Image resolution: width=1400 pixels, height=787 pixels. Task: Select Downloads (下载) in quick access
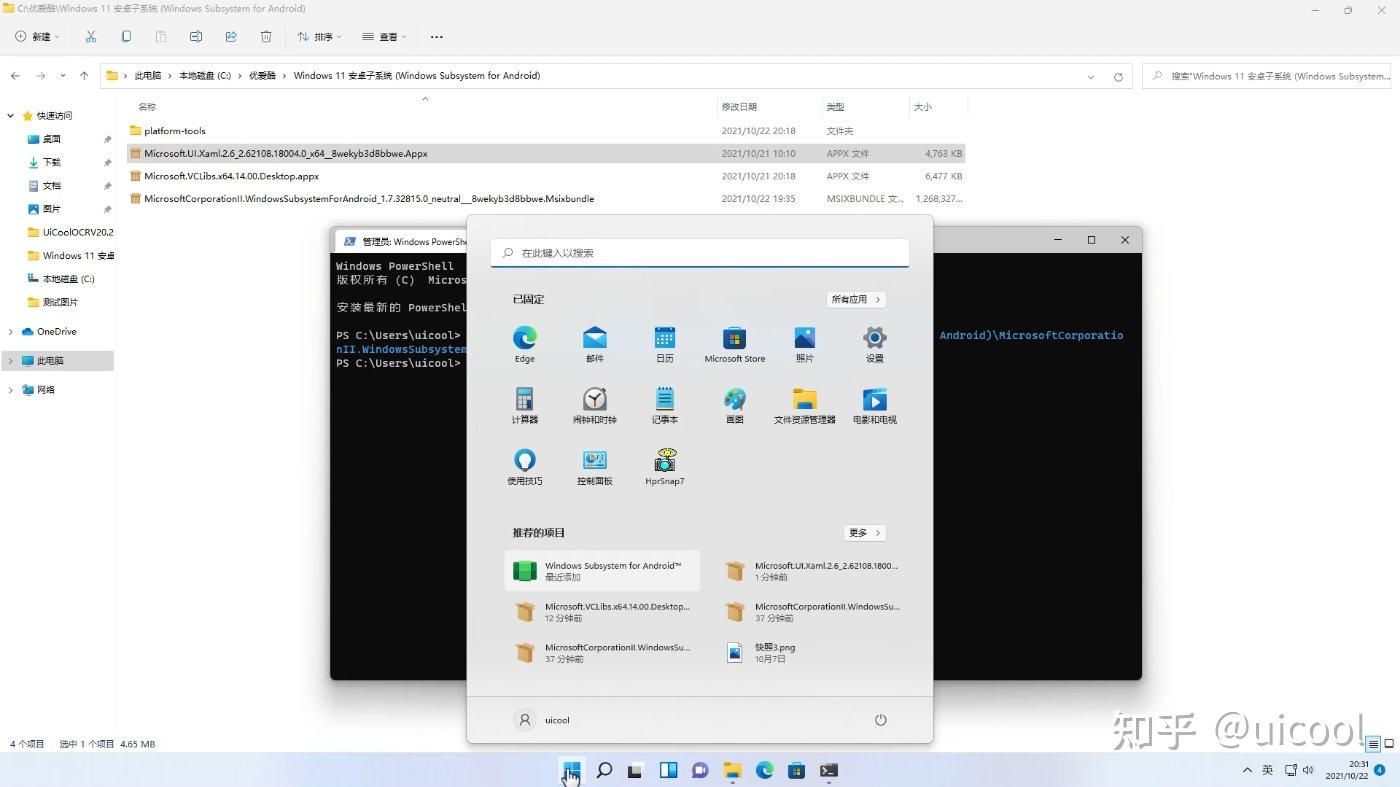[52, 162]
